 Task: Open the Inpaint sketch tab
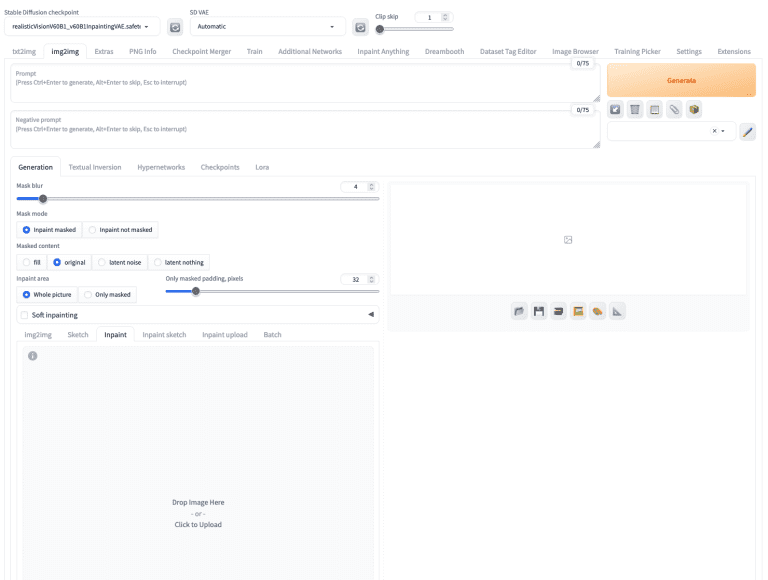coord(164,334)
